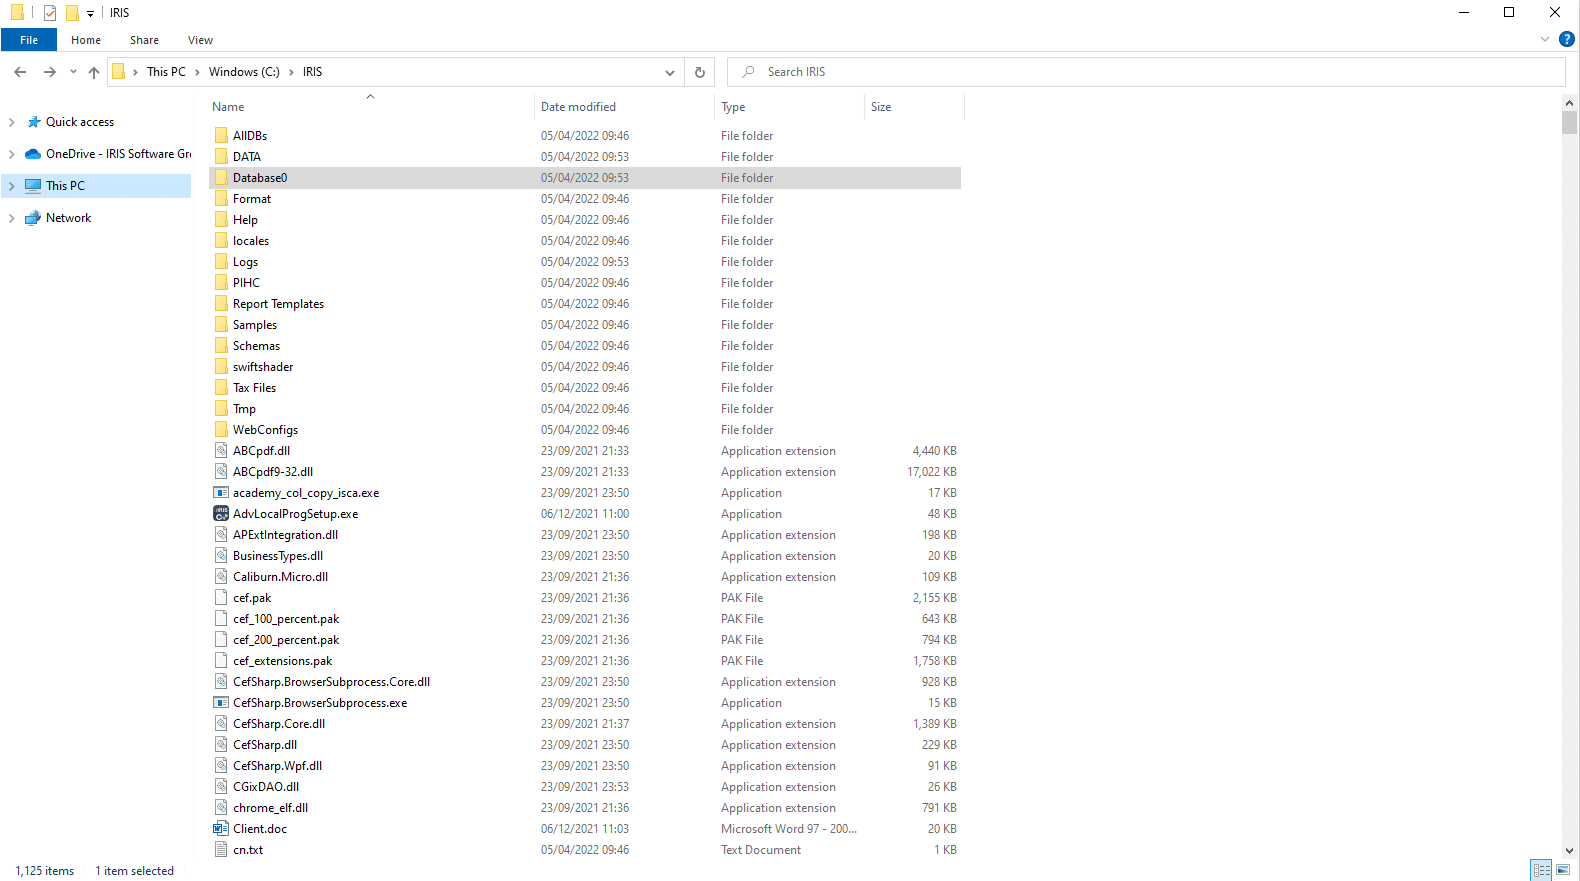Viewport: 1580px width, 881px height.
Task: Refresh the IRIS folder view
Action: [700, 72]
